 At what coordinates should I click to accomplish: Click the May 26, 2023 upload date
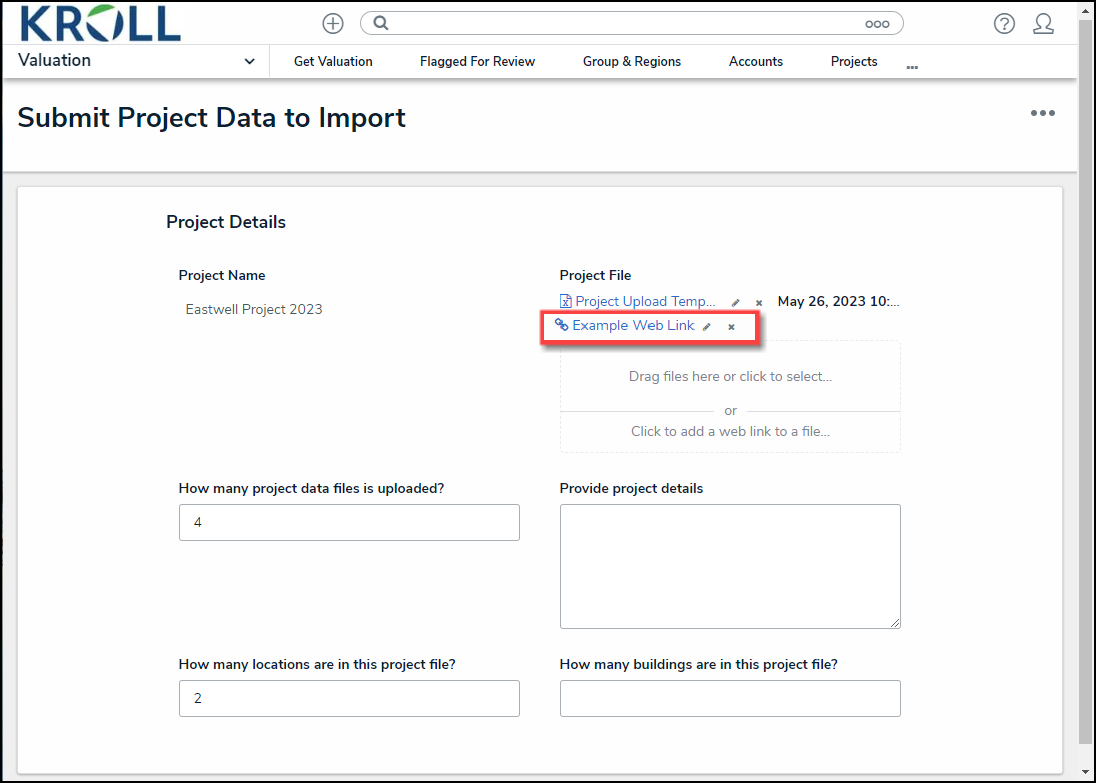tap(838, 301)
